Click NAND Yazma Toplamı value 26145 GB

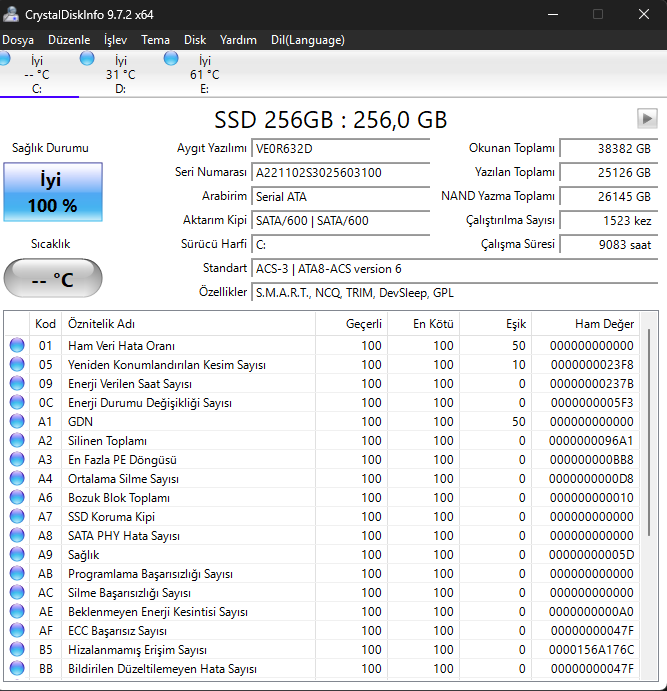click(609, 197)
